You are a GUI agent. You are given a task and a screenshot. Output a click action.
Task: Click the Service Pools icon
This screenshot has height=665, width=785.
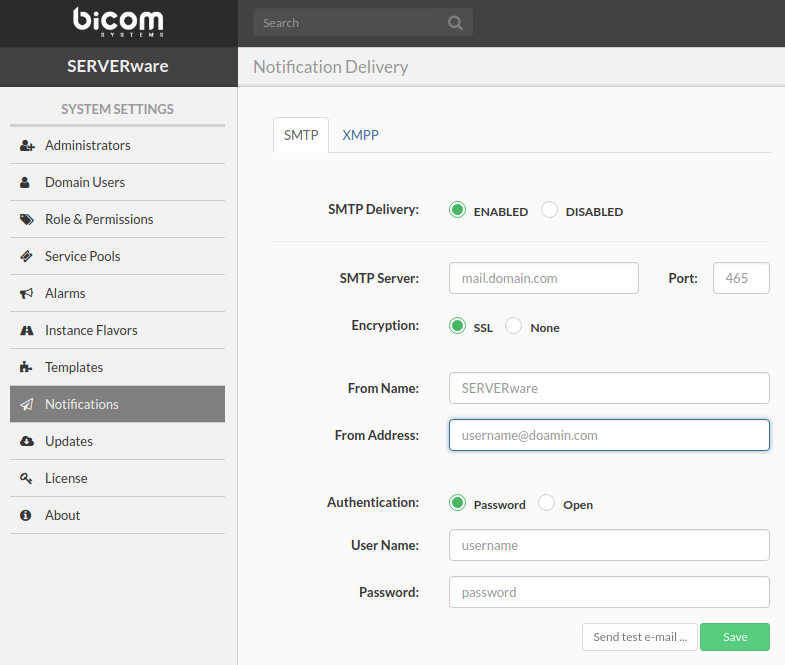[x=27, y=257]
